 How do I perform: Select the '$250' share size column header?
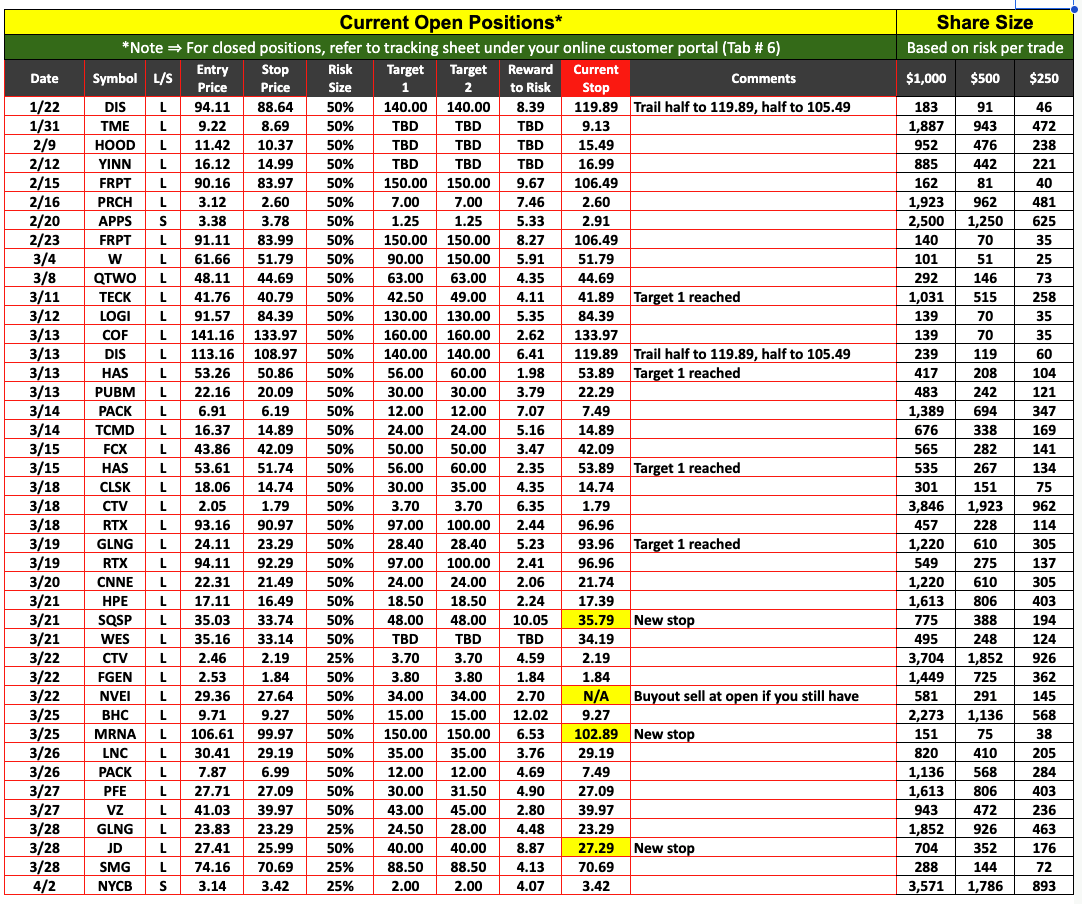point(1045,78)
